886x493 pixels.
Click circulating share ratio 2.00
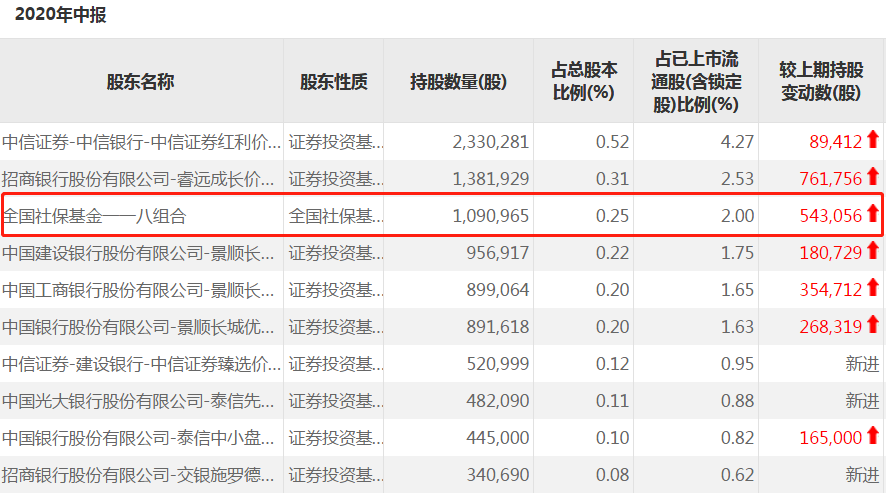coord(737,216)
